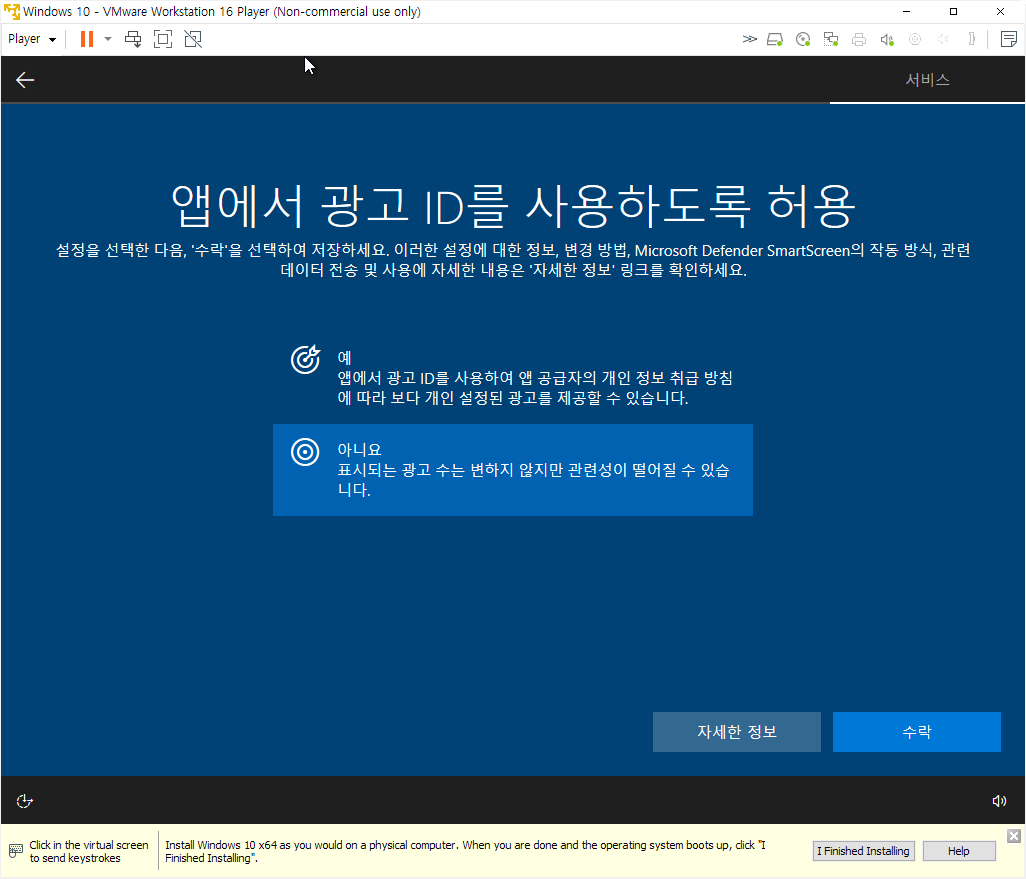Open the hard disk device icon
The height and width of the screenshot is (879, 1026).
point(775,39)
